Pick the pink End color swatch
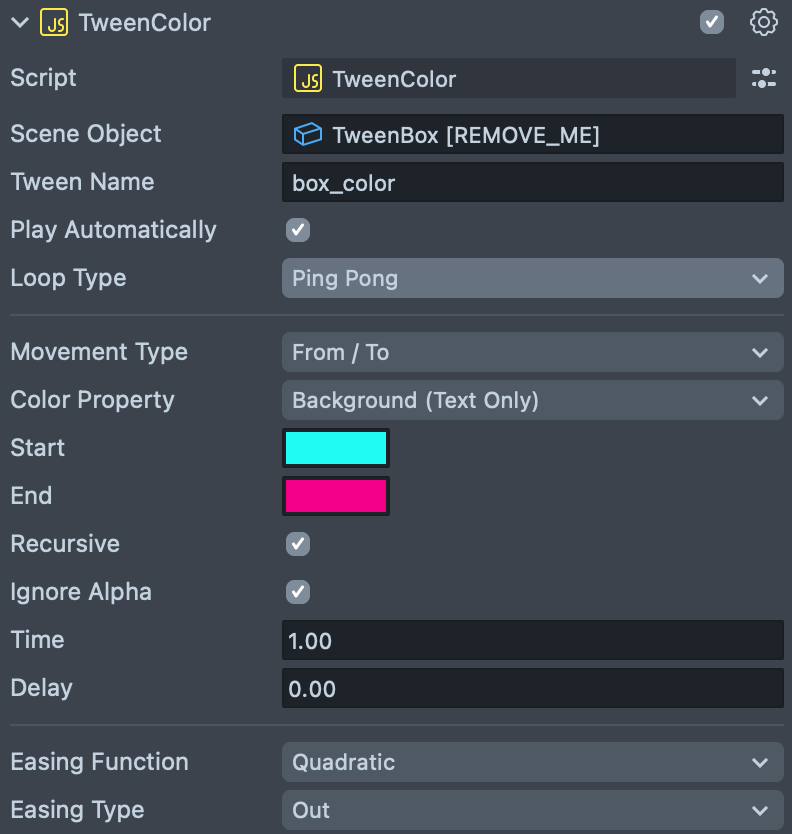 (x=336, y=496)
